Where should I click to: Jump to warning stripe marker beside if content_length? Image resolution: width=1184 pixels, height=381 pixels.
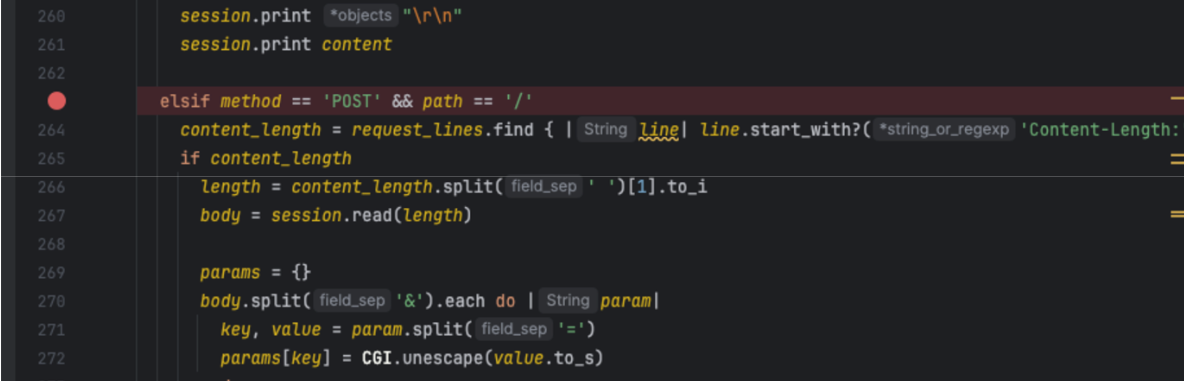[1176, 158]
